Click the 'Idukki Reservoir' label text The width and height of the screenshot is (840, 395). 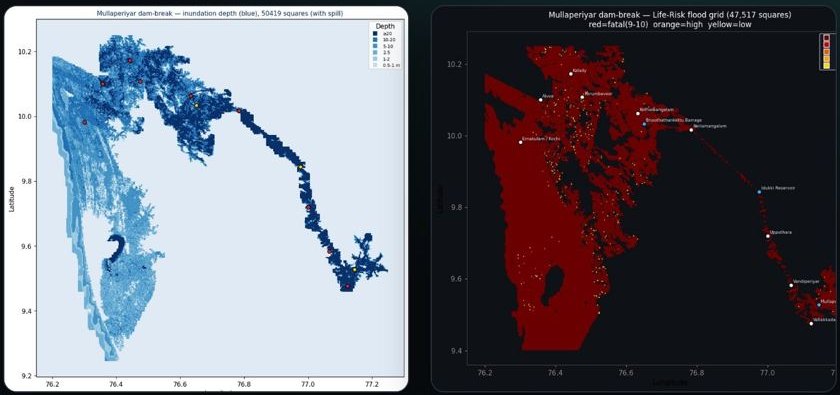778,188
